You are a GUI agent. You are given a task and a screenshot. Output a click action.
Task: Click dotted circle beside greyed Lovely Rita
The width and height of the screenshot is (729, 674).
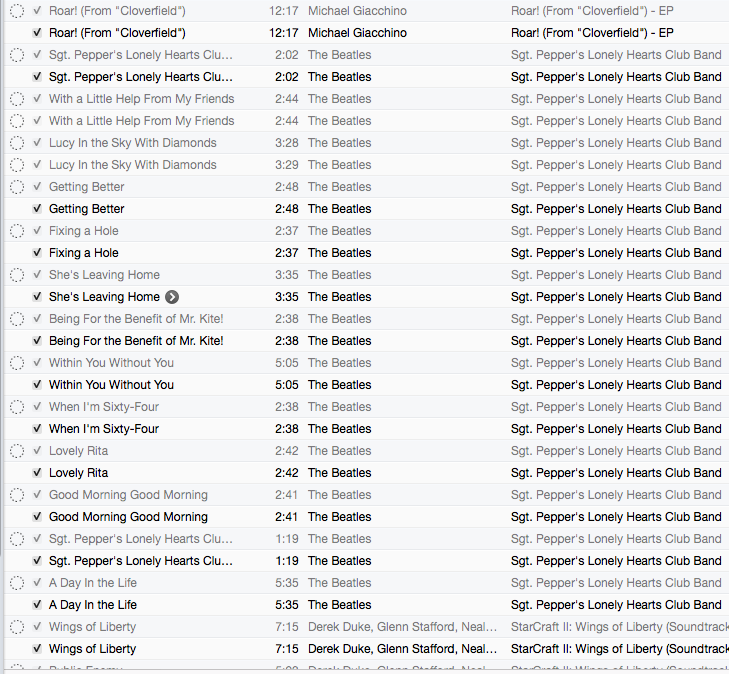click(17, 451)
